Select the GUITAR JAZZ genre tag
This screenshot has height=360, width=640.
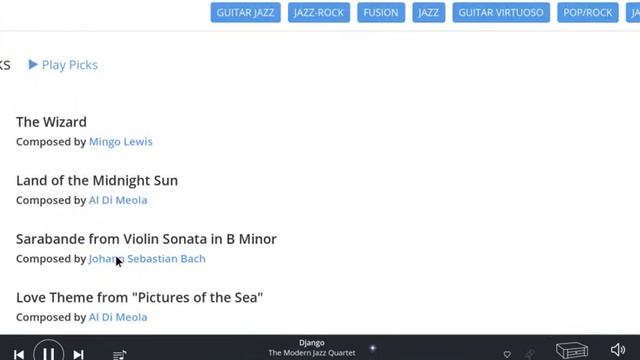[x=245, y=13]
